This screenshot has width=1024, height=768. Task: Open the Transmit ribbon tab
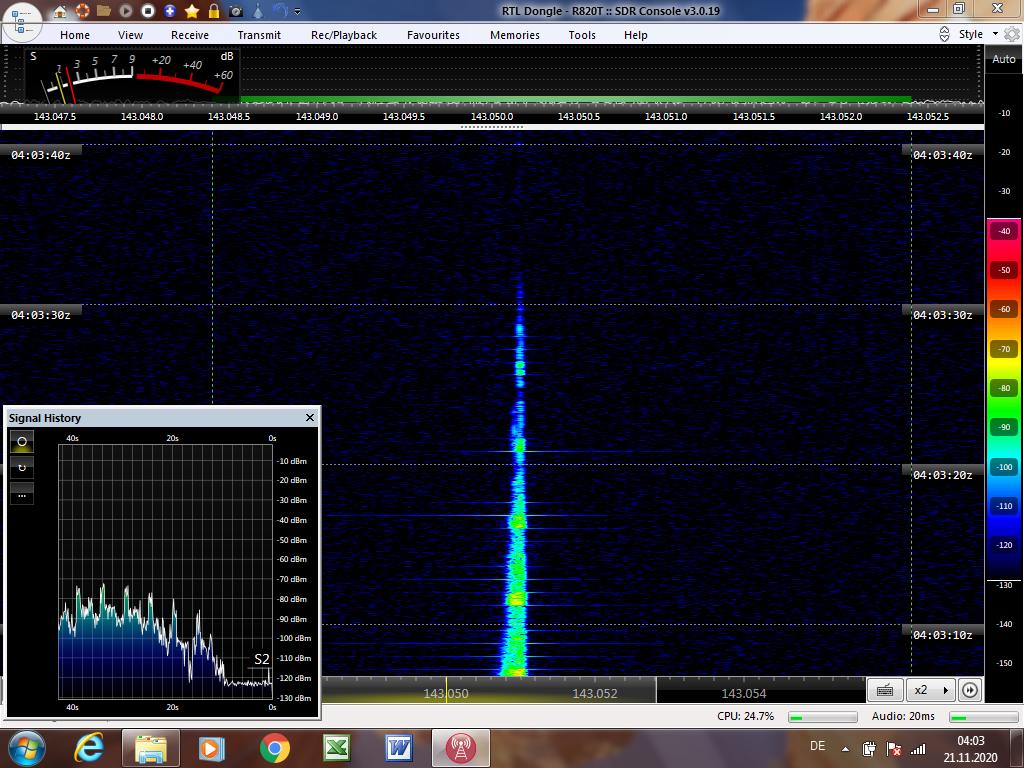coord(259,35)
